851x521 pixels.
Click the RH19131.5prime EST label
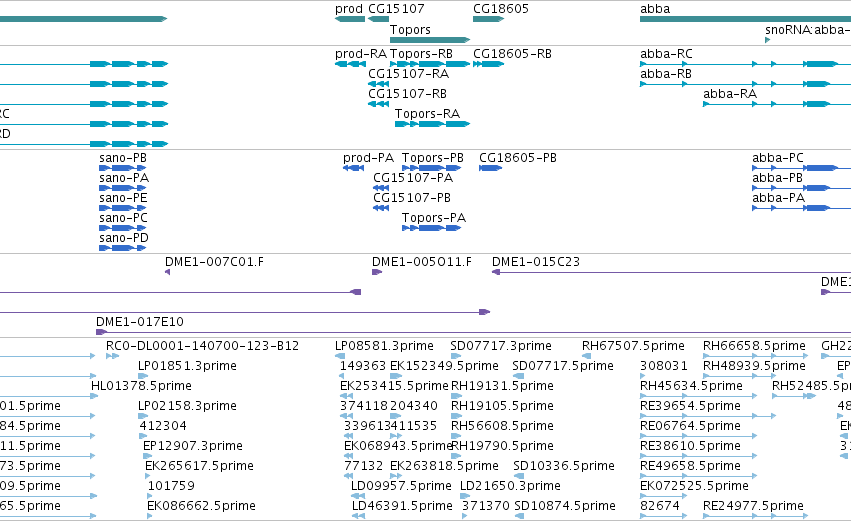click(503, 386)
